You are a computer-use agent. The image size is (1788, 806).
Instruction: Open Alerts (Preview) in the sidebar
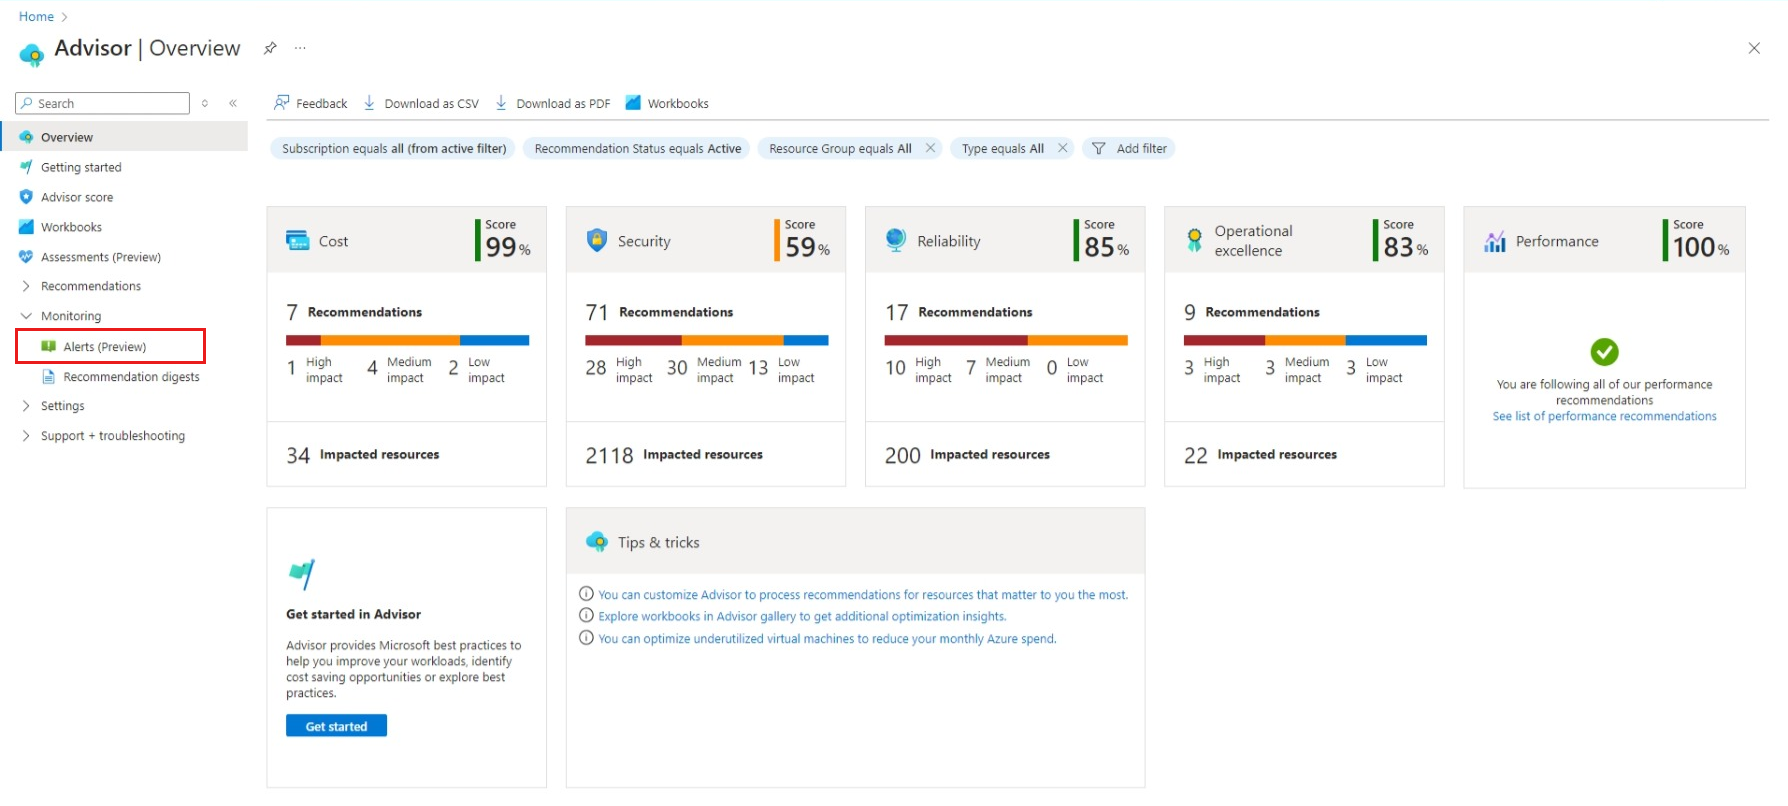[104, 347]
